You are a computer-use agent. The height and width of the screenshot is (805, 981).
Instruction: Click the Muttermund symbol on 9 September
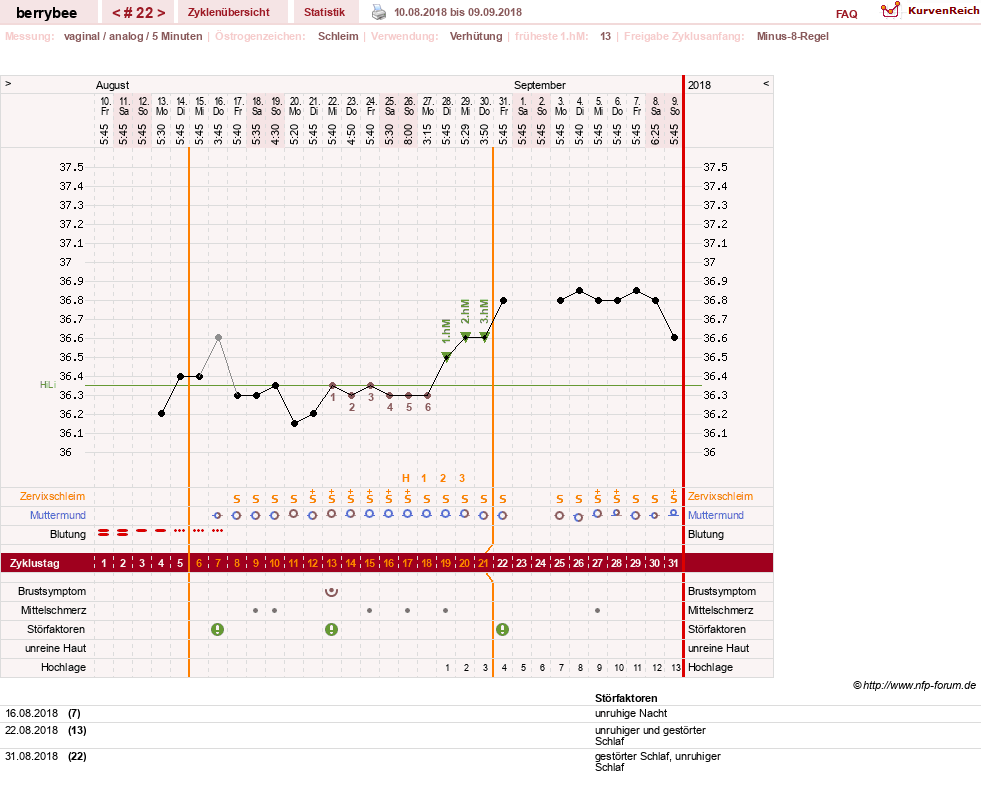673,513
